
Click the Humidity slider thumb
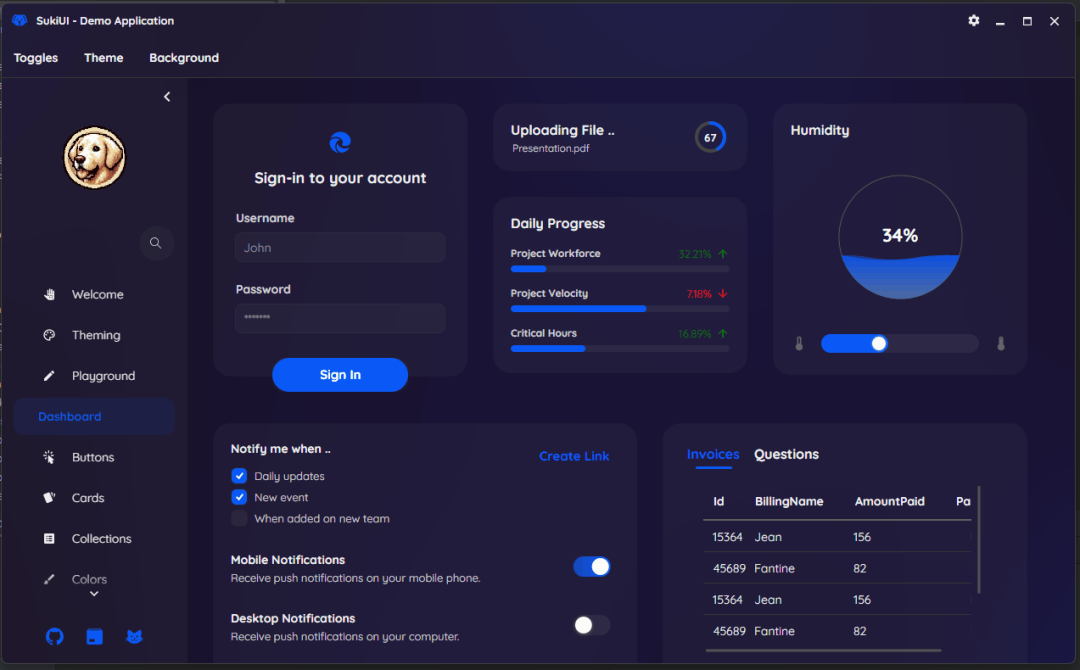point(878,344)
